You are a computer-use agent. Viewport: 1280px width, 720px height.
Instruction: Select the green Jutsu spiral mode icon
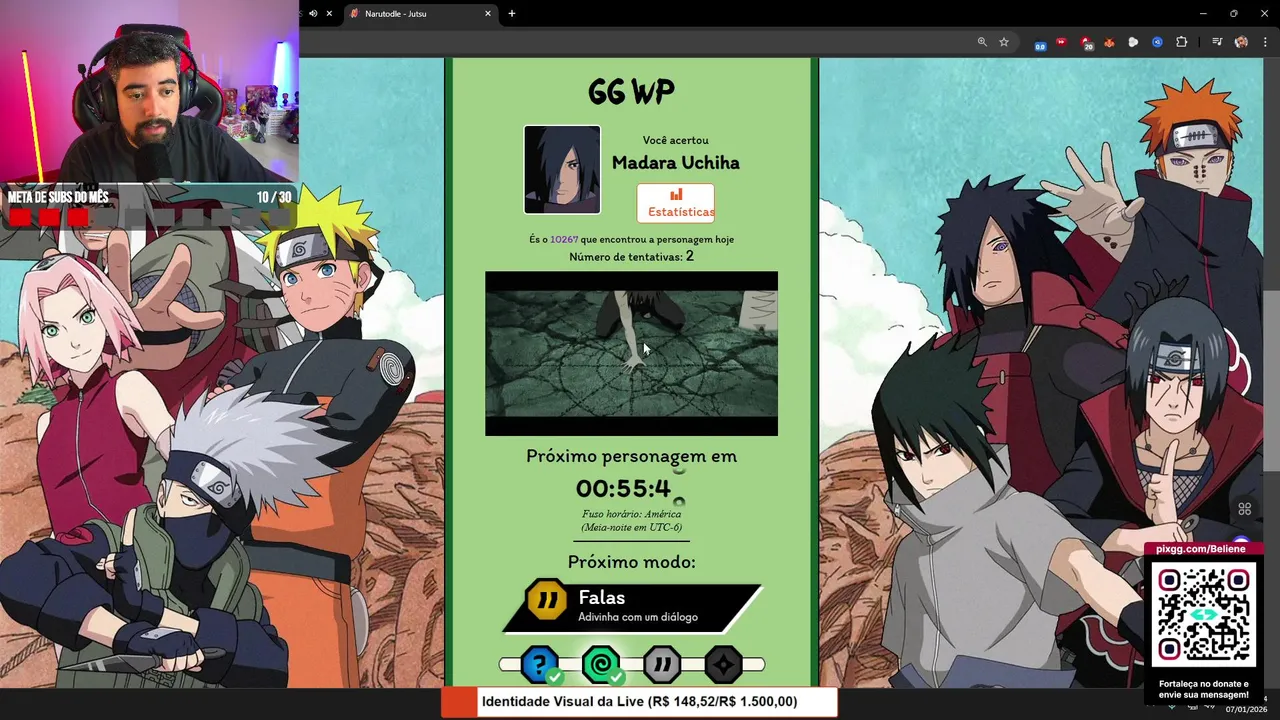coord(601,664)
